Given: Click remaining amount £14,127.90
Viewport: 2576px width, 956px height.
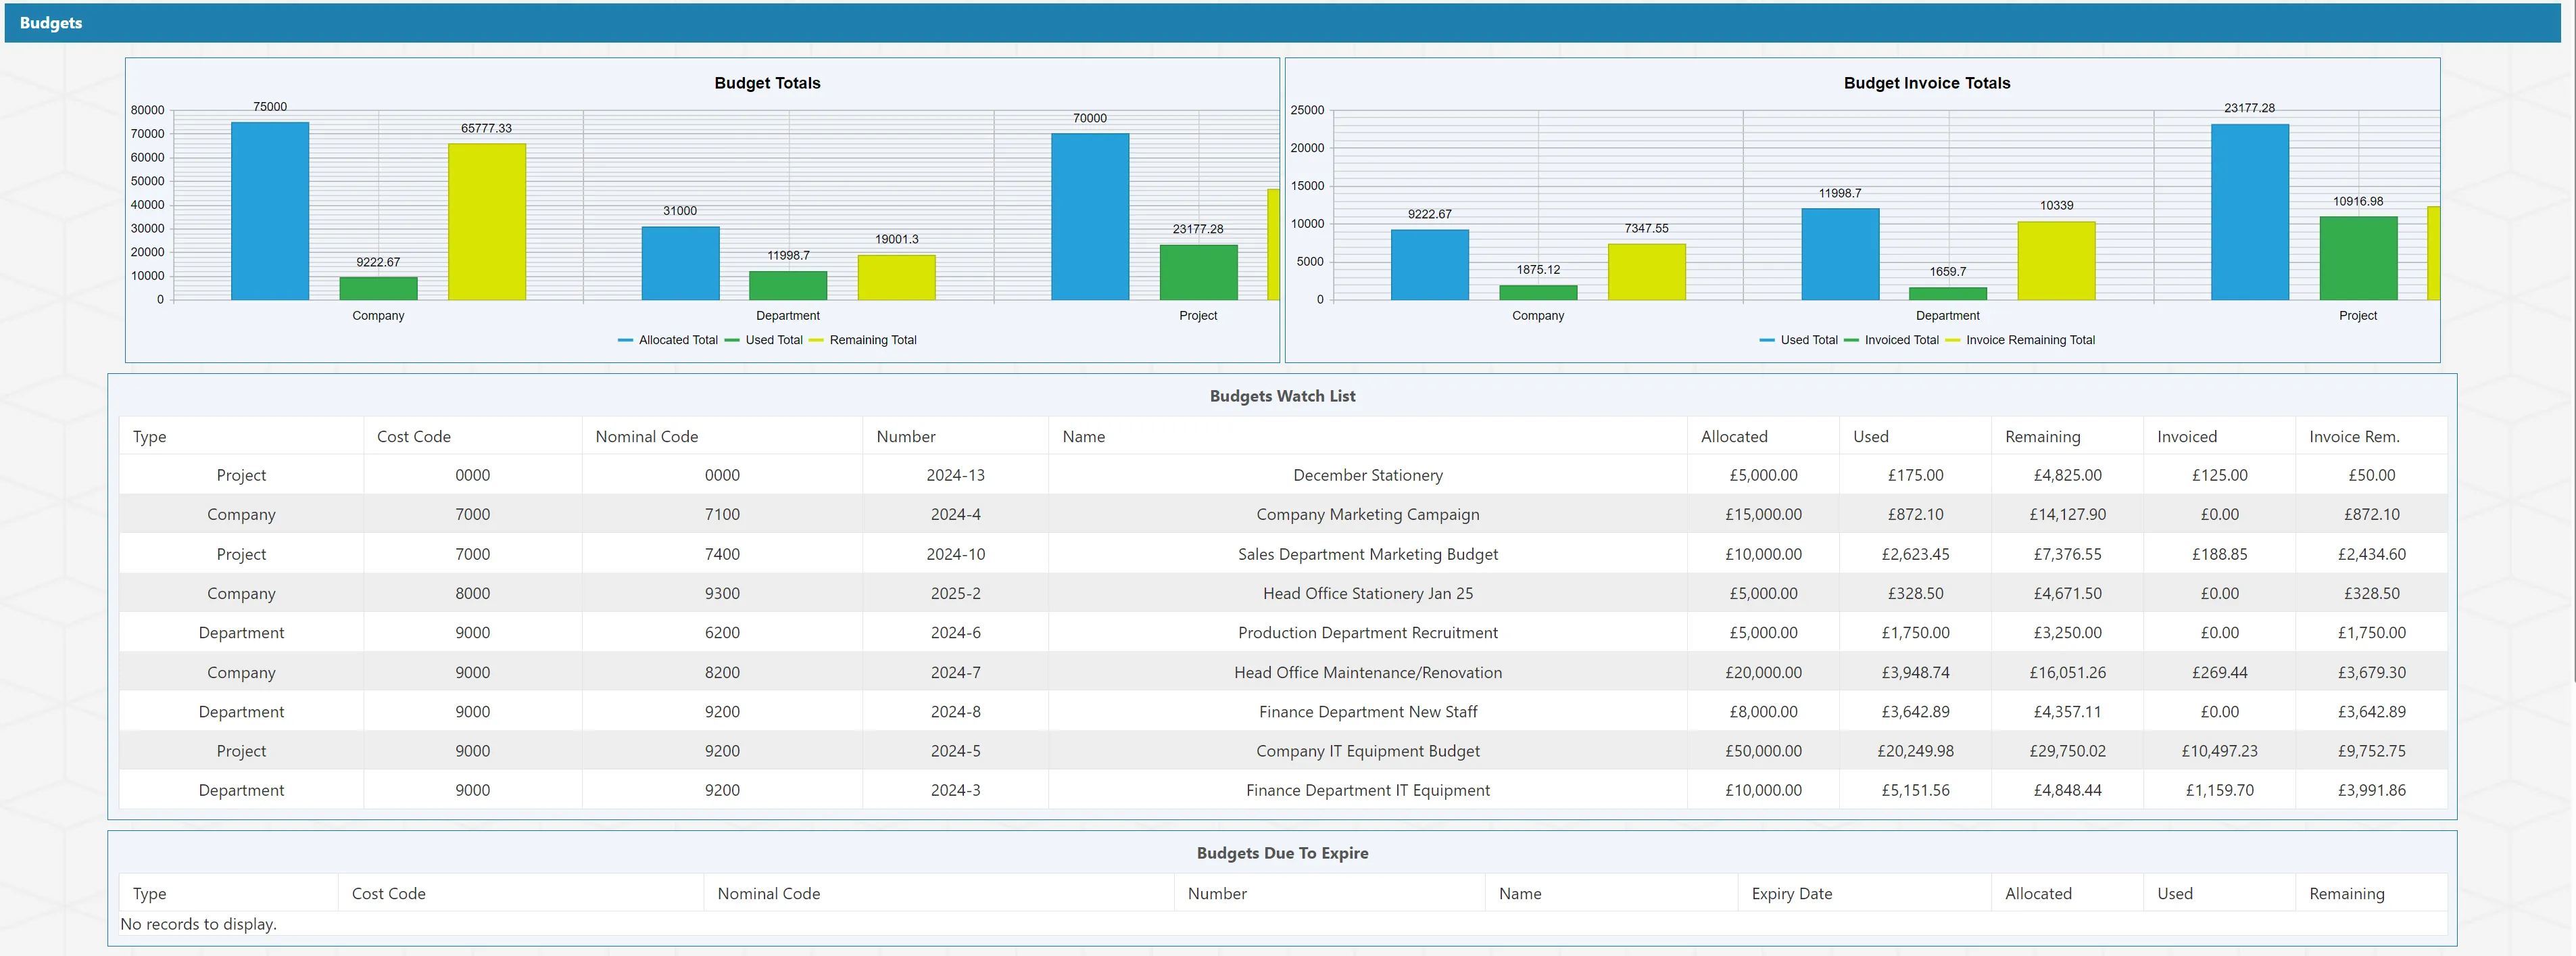Looking at the screenshot, I should 2067,514.
